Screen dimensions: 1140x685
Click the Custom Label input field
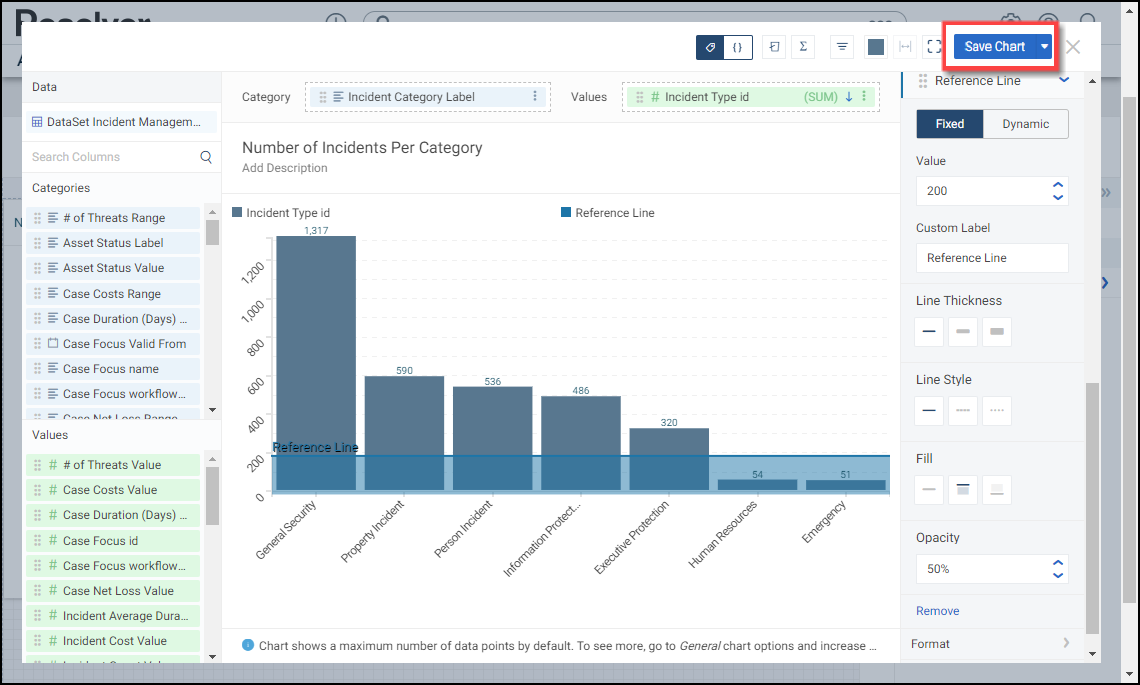pyautogui.click(x=992, y=258)
